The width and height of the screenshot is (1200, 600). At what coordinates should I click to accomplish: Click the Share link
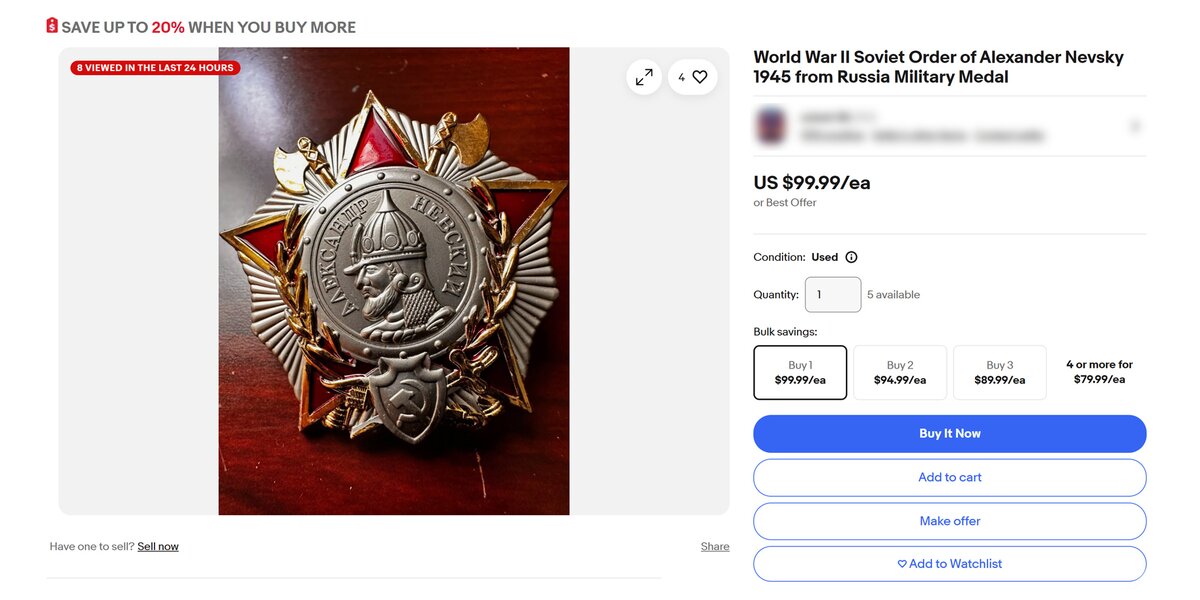click(715, 547)
